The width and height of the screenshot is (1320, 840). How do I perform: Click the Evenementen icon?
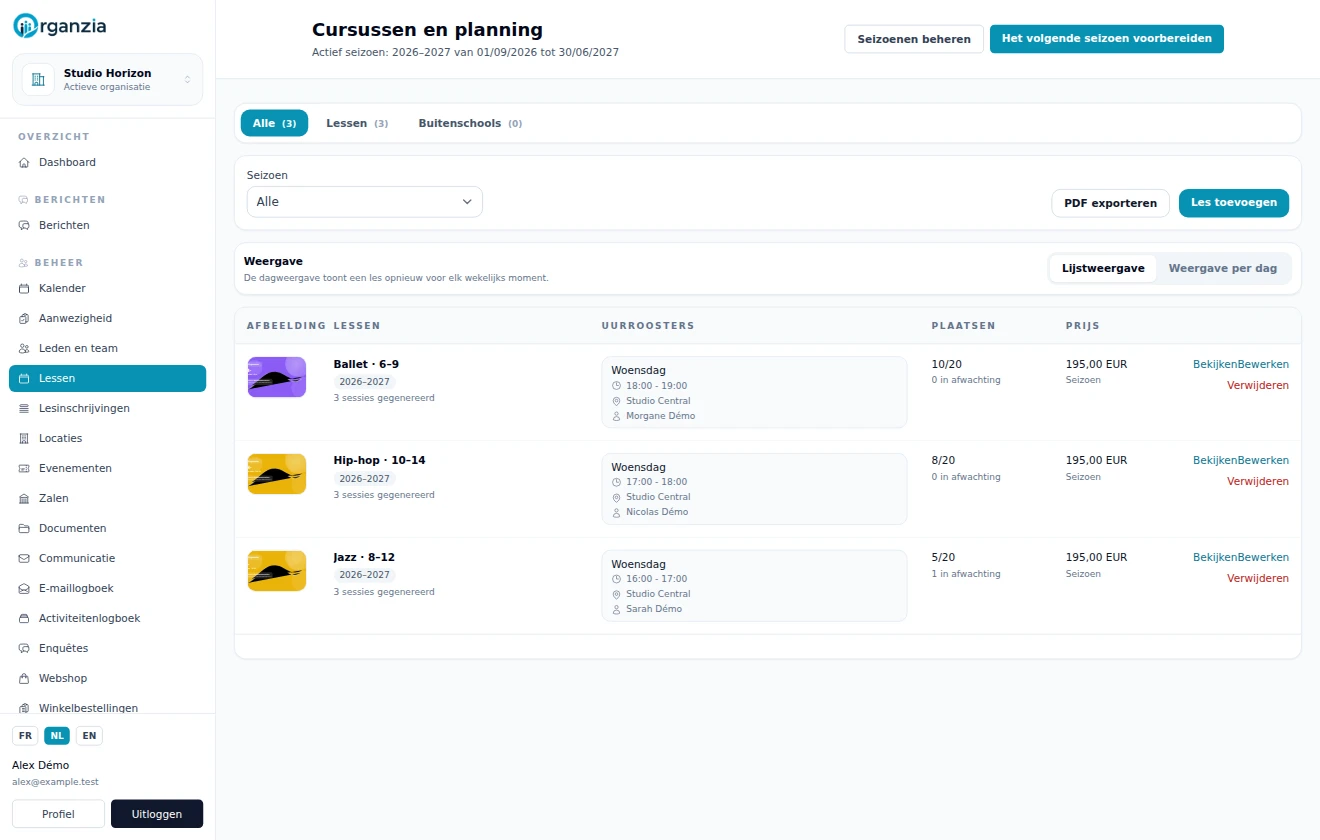[x=24, y=469]
